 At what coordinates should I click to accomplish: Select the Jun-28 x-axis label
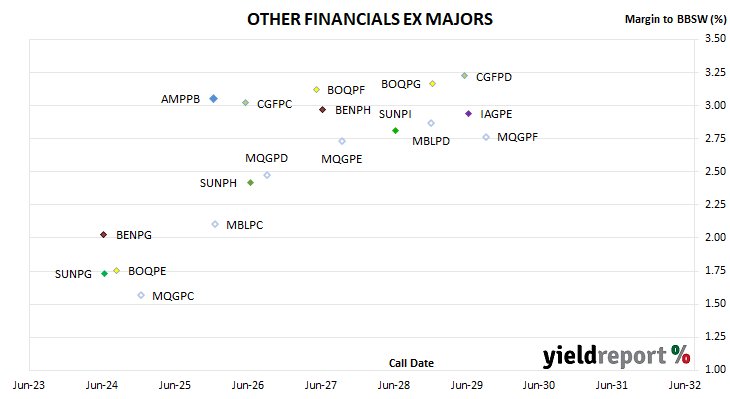[394, 385]
